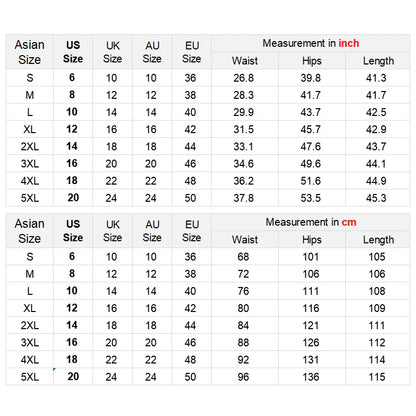Click hips value 101 in cm table

tap(311, 257)
